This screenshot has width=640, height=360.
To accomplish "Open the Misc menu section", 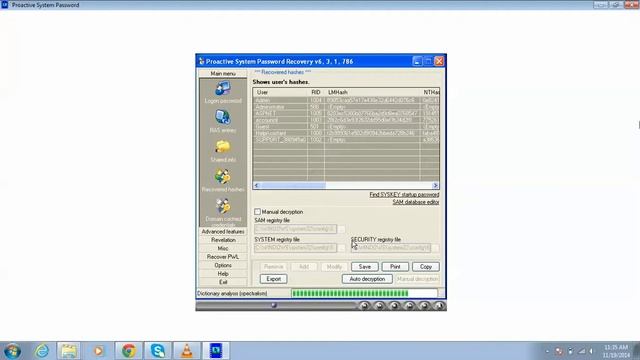I will 223,248.
